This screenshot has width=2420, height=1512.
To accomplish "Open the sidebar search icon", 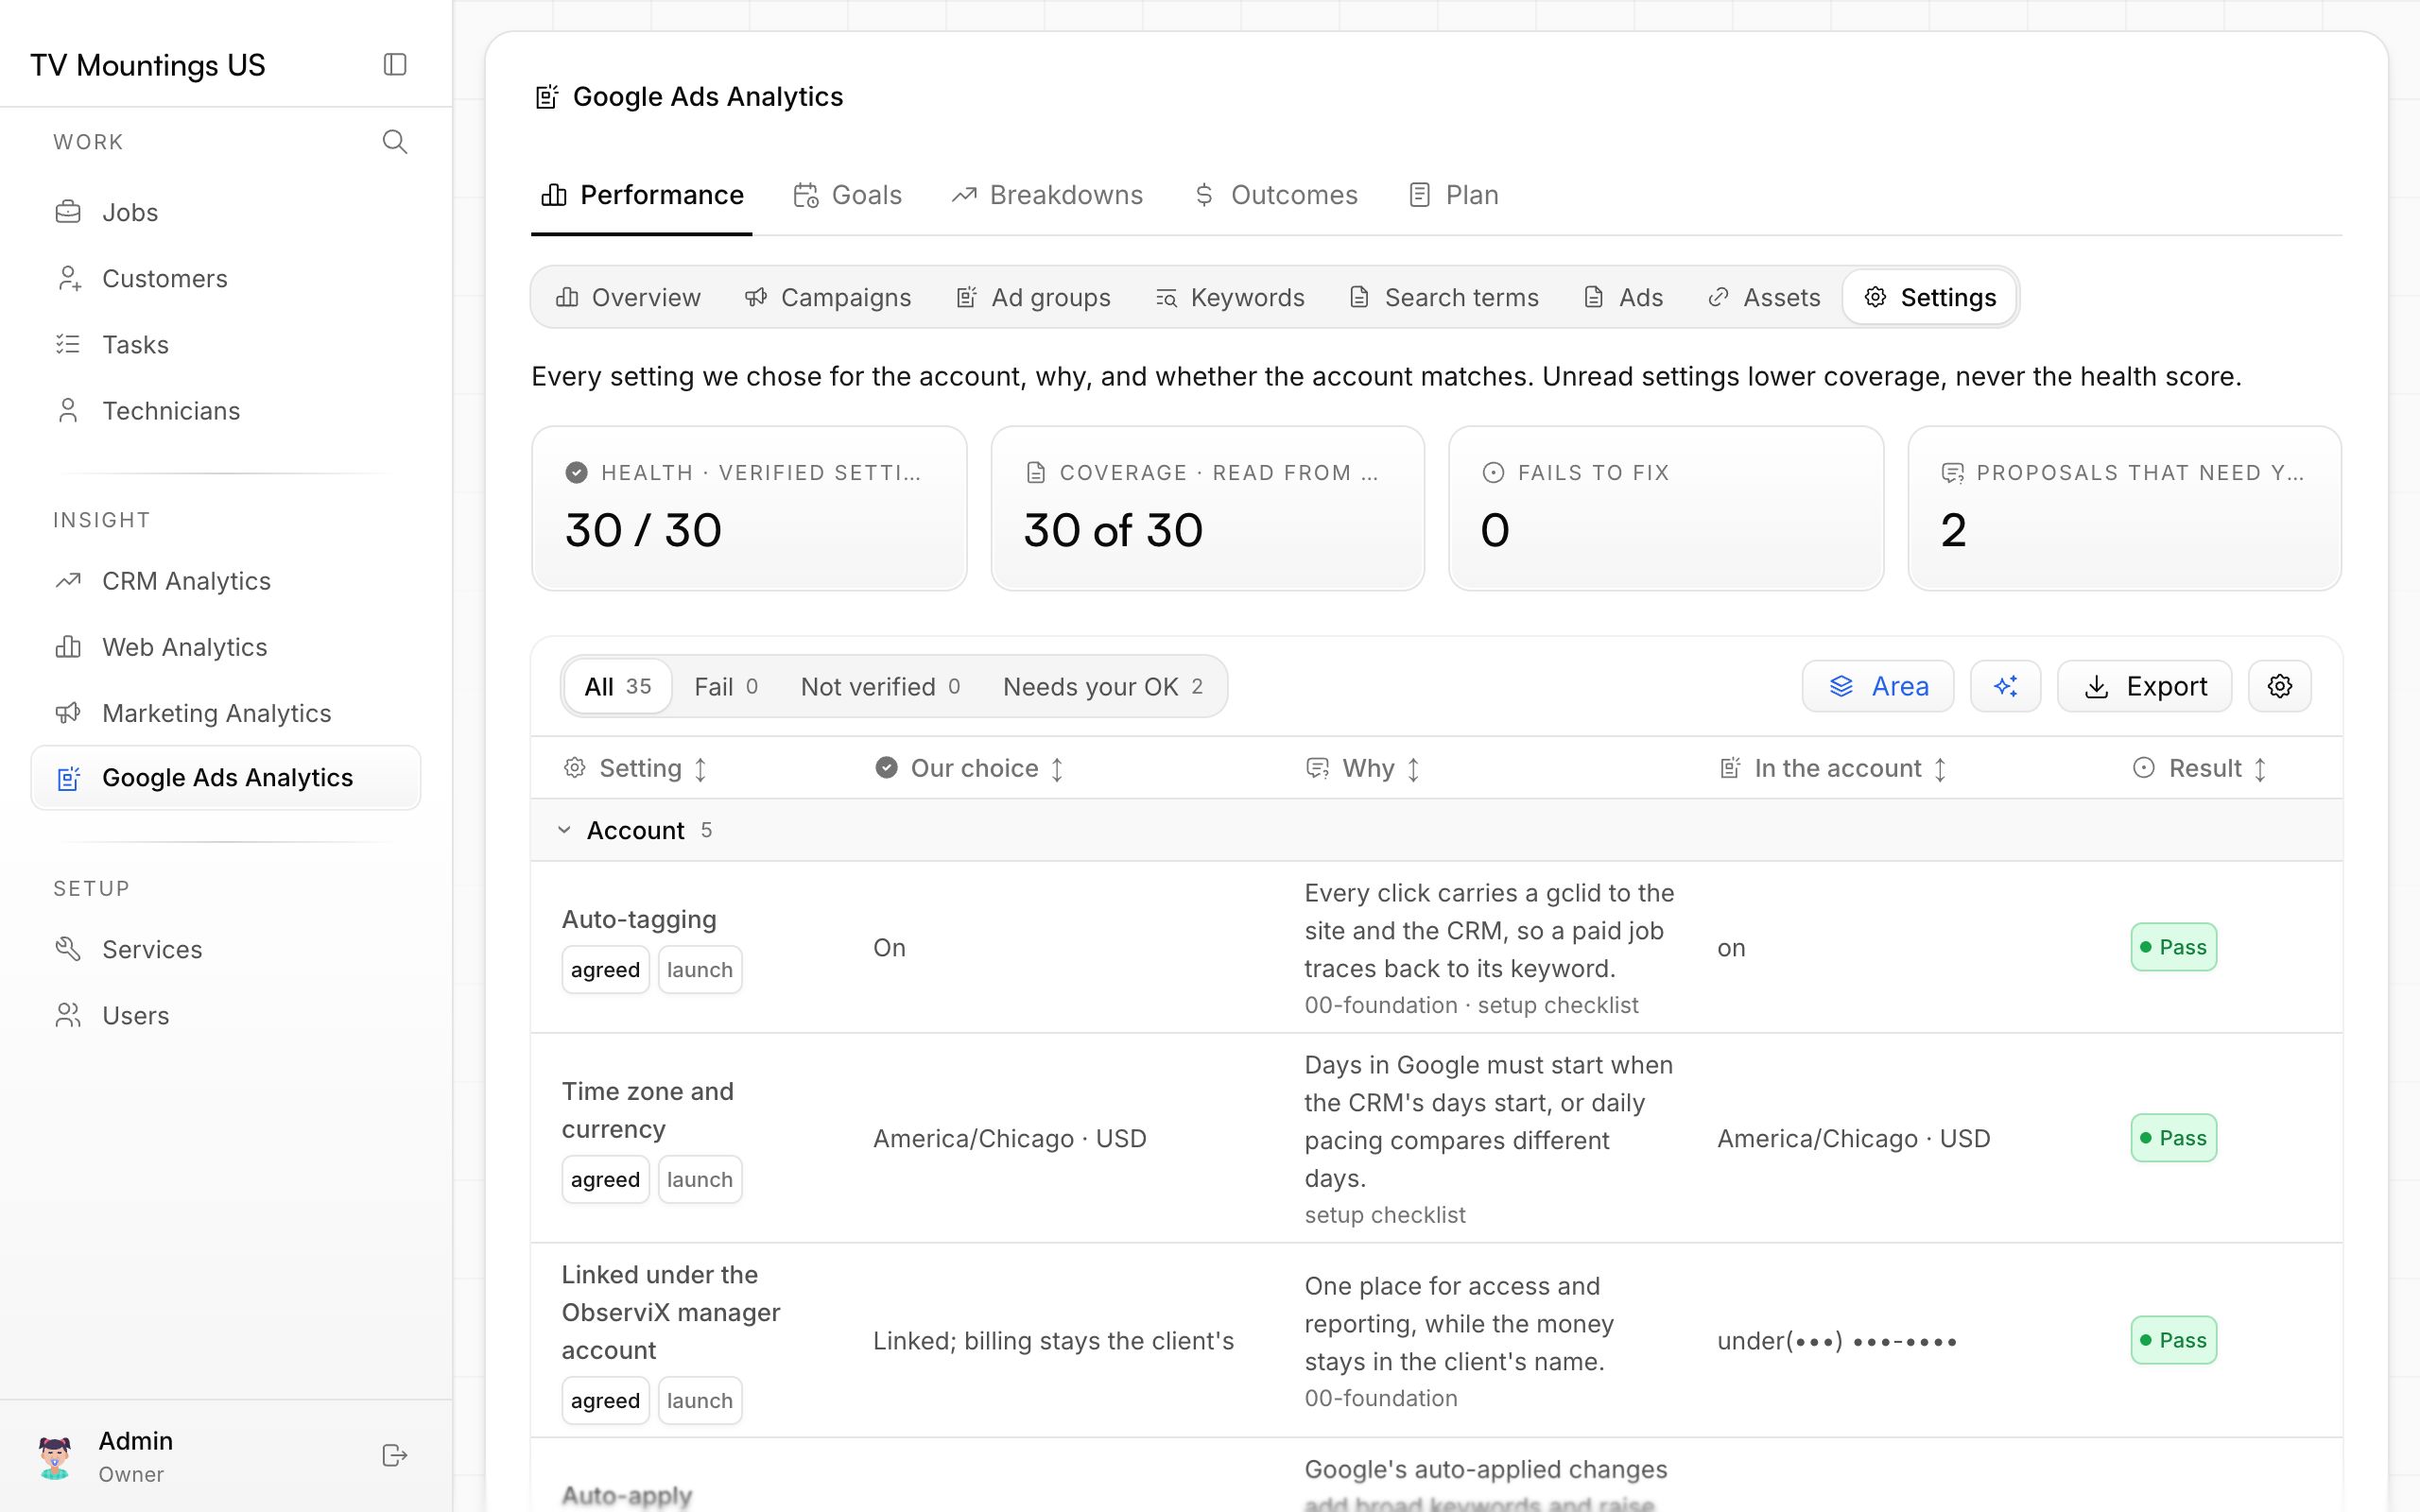I will 395,142.
